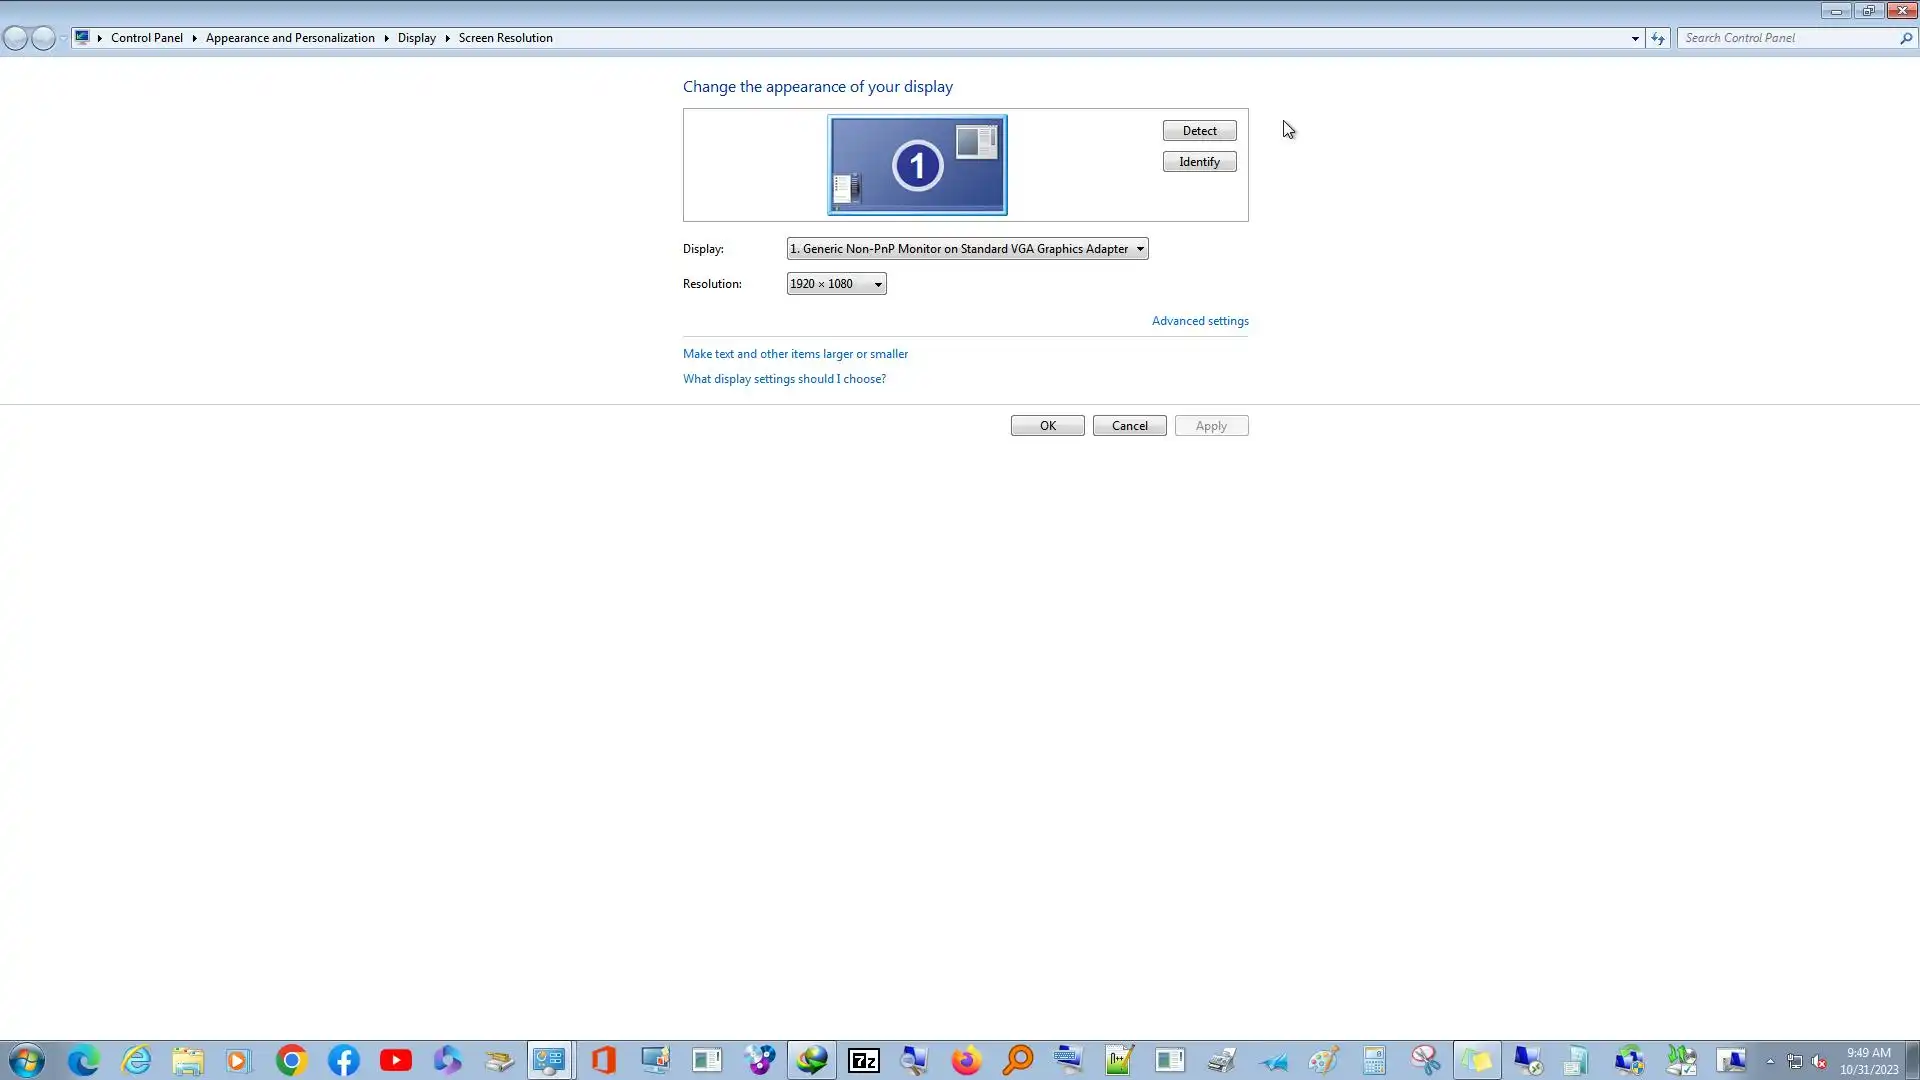Launch the YouTube taskbar shortcut
Screen dimensions: 1920x1080
coord(395,1060)
